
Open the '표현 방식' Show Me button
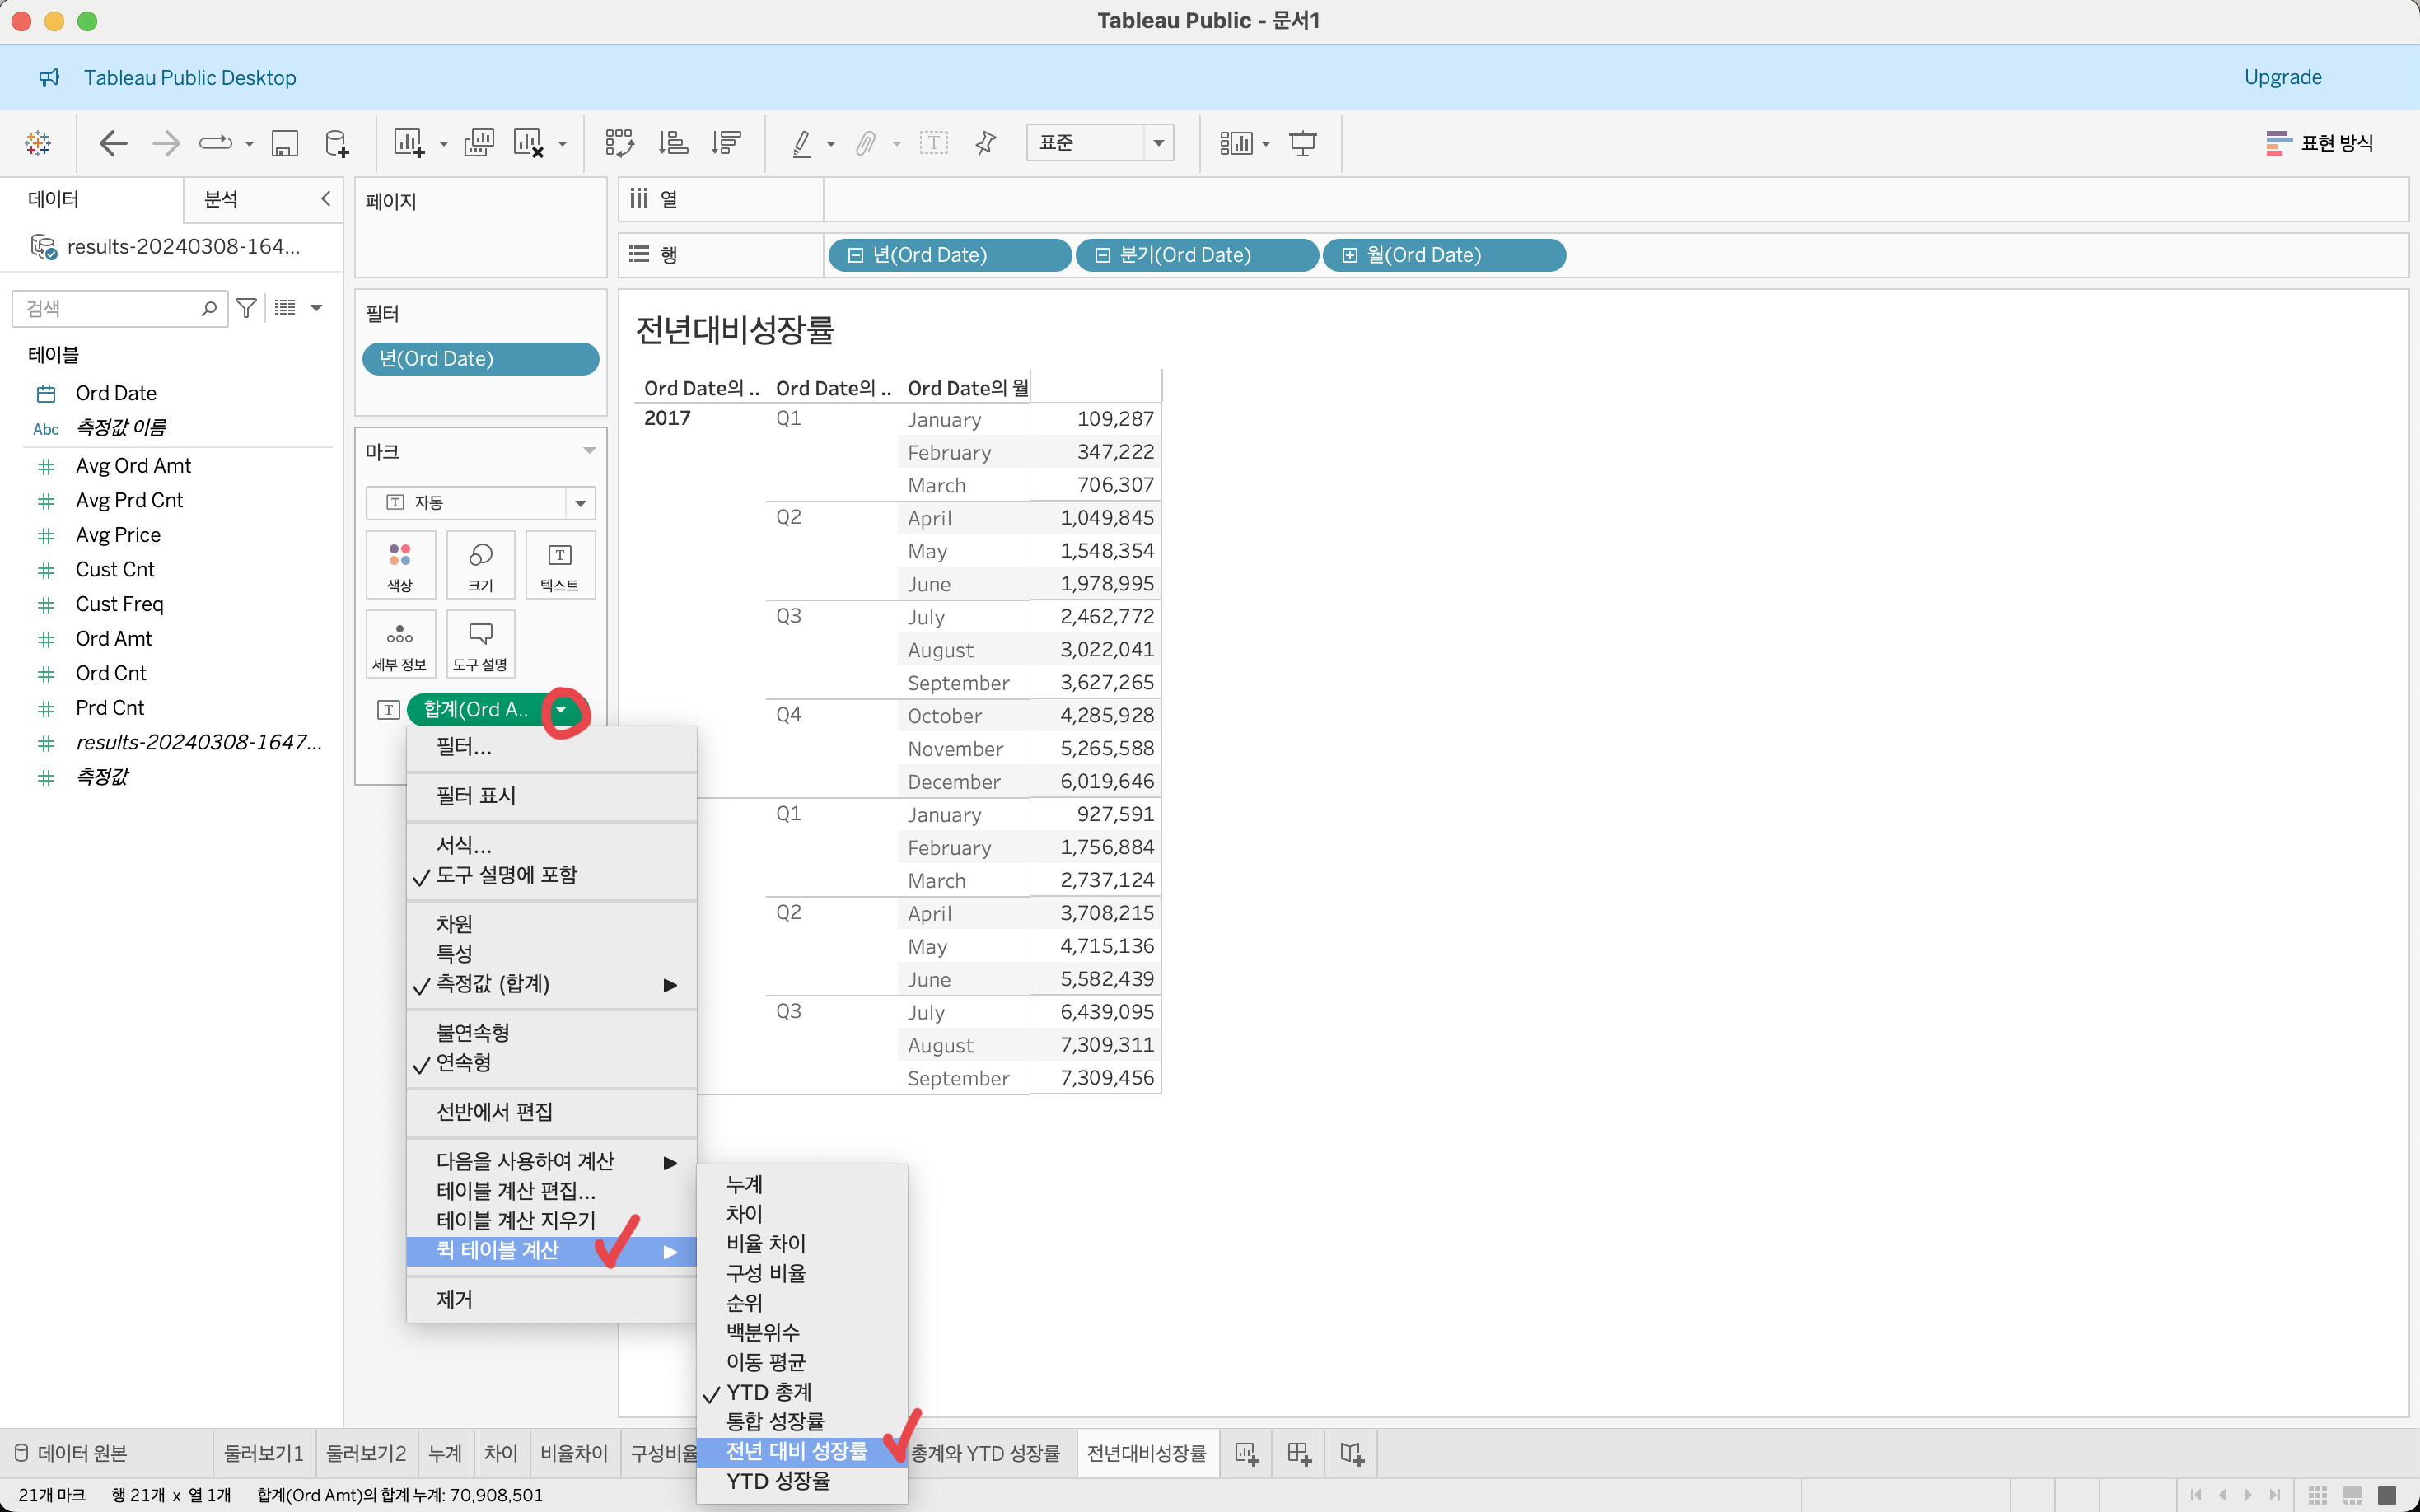click(x=2320, y=143)
